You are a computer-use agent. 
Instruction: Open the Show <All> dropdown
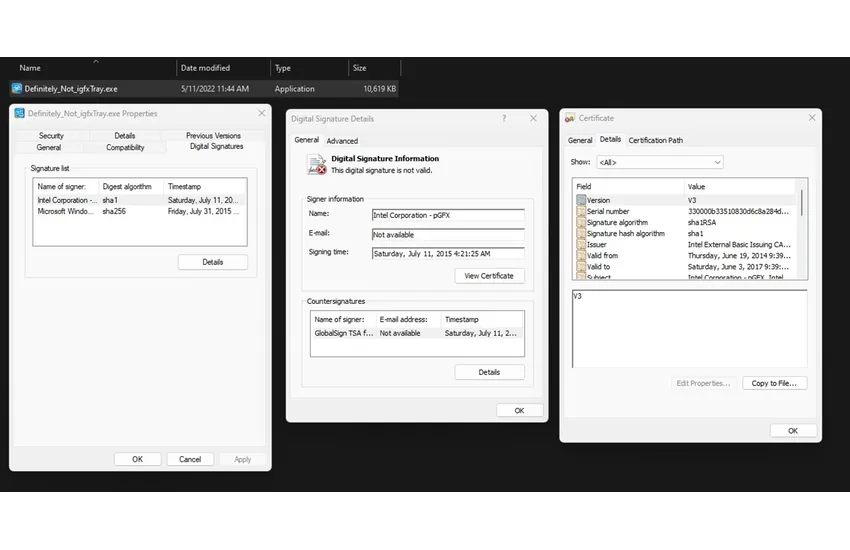tap(660, 162)
